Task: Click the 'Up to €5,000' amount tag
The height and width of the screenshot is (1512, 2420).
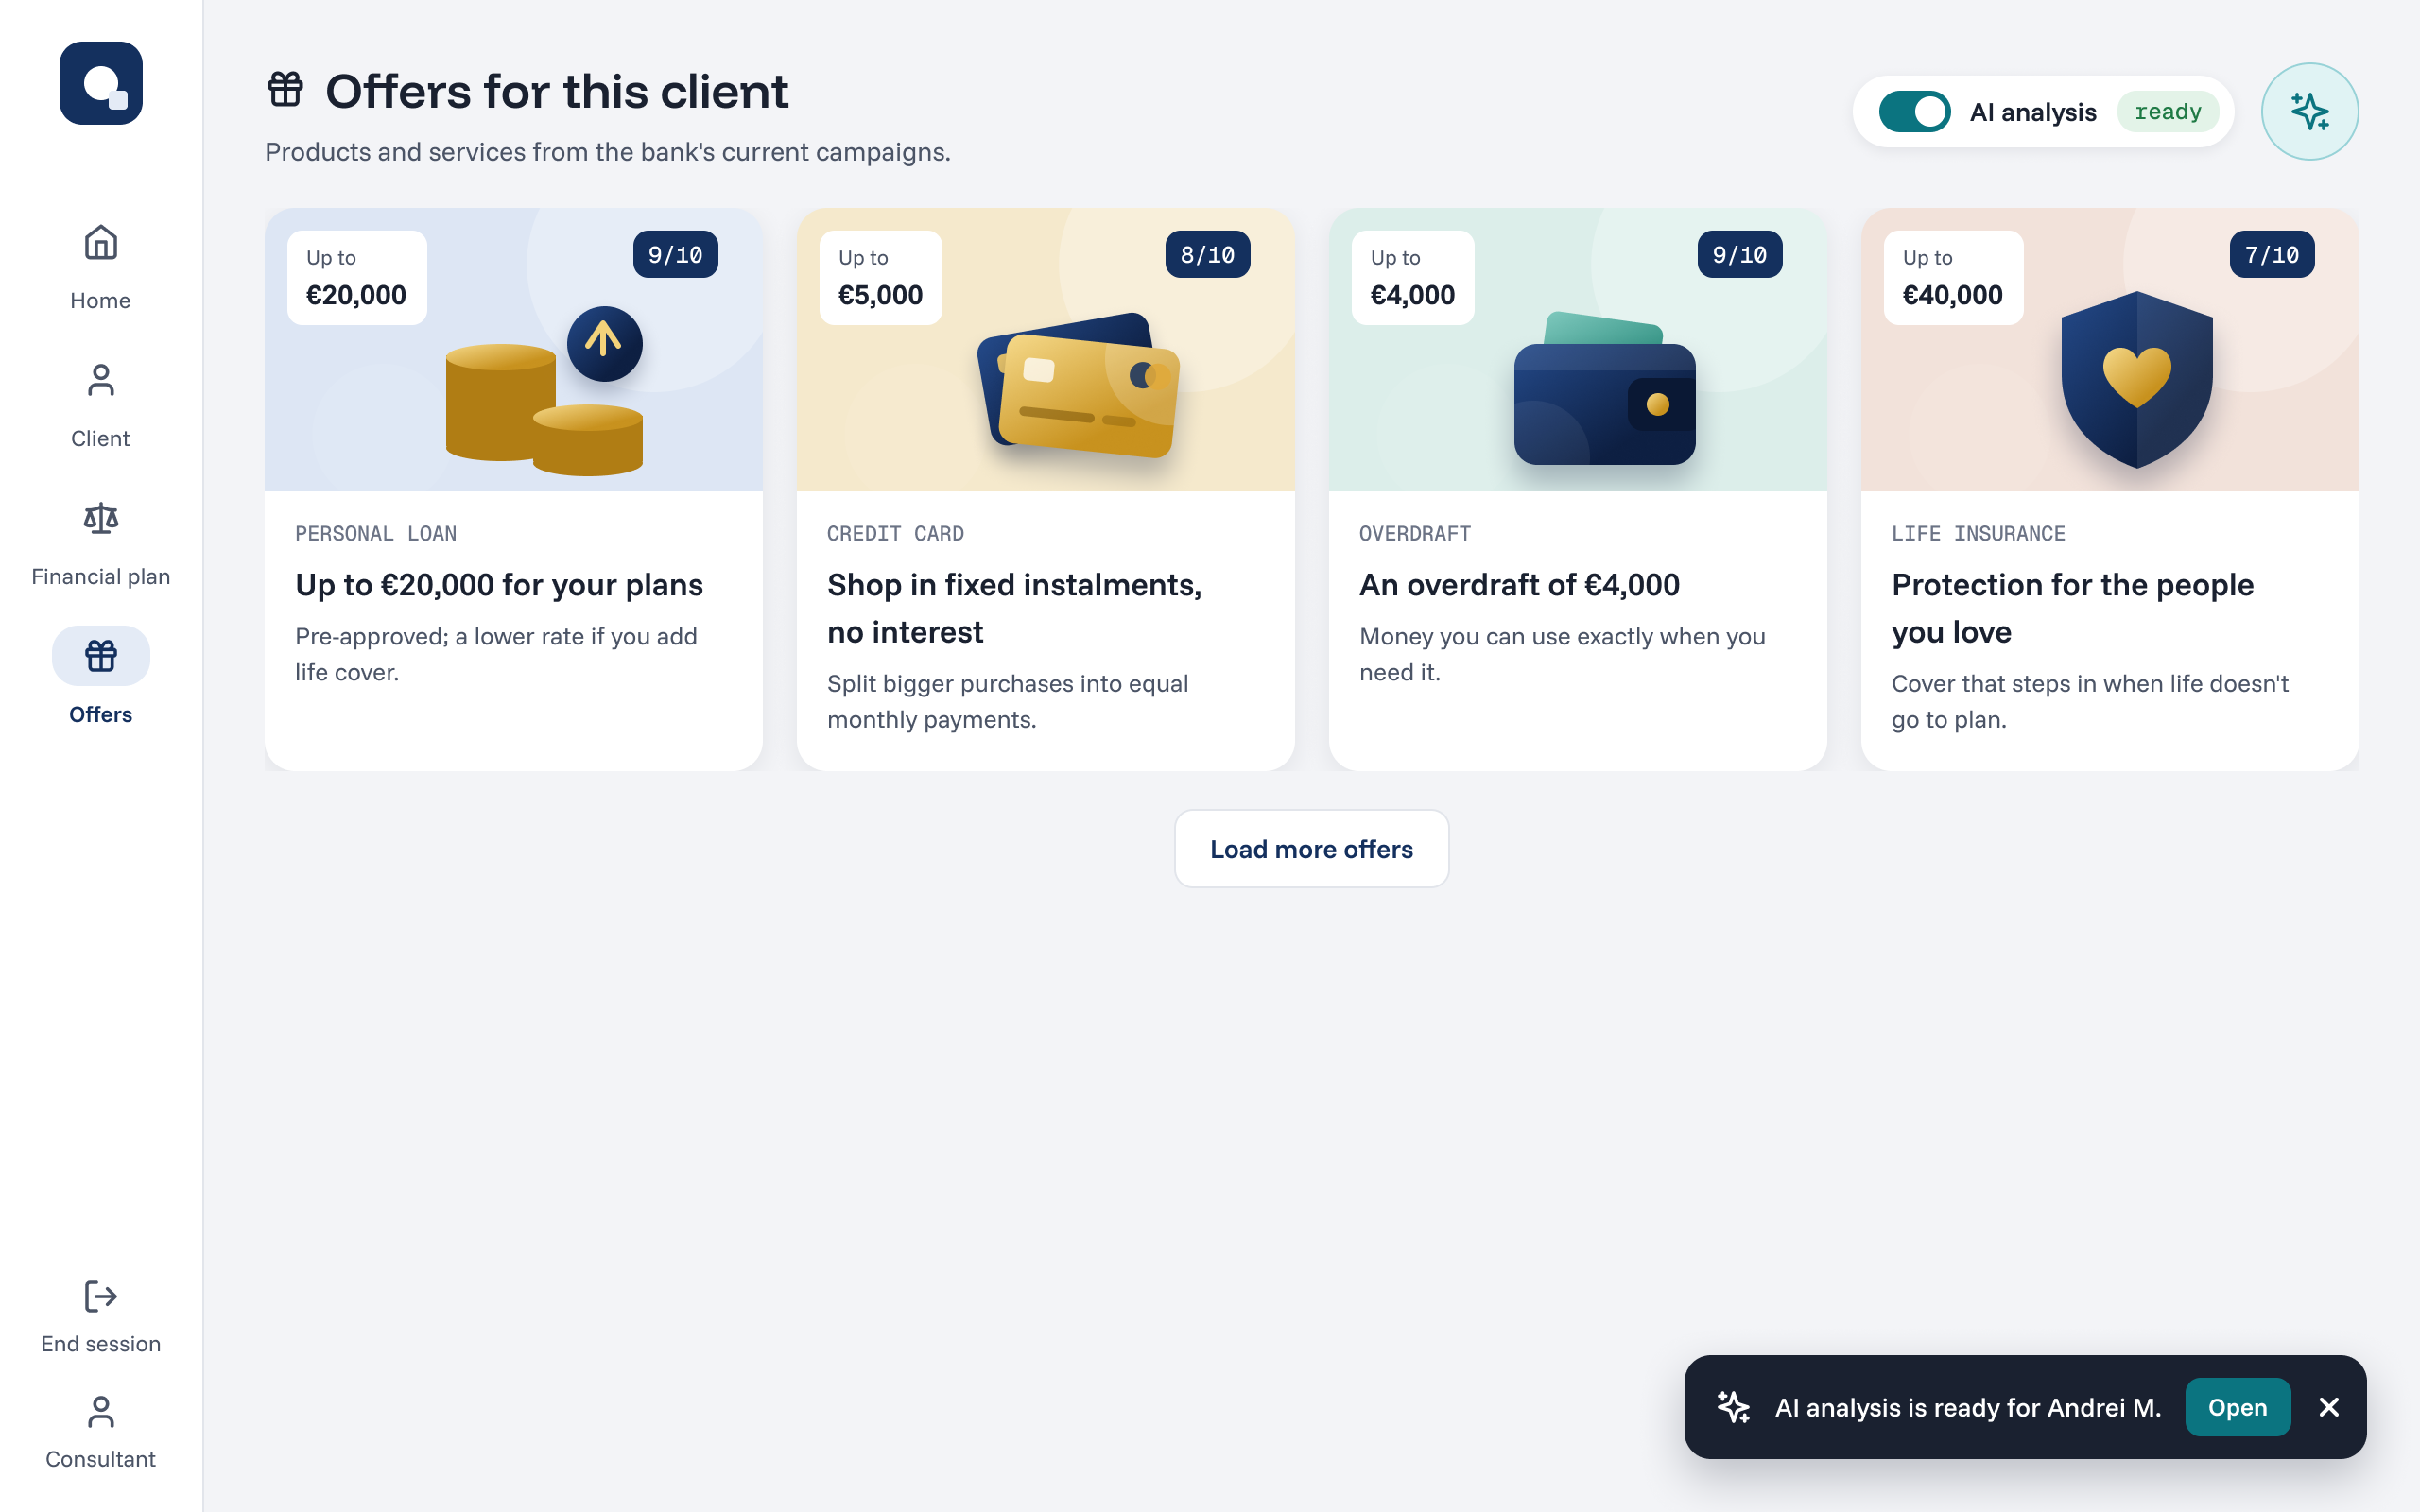Action: point(880,278)
